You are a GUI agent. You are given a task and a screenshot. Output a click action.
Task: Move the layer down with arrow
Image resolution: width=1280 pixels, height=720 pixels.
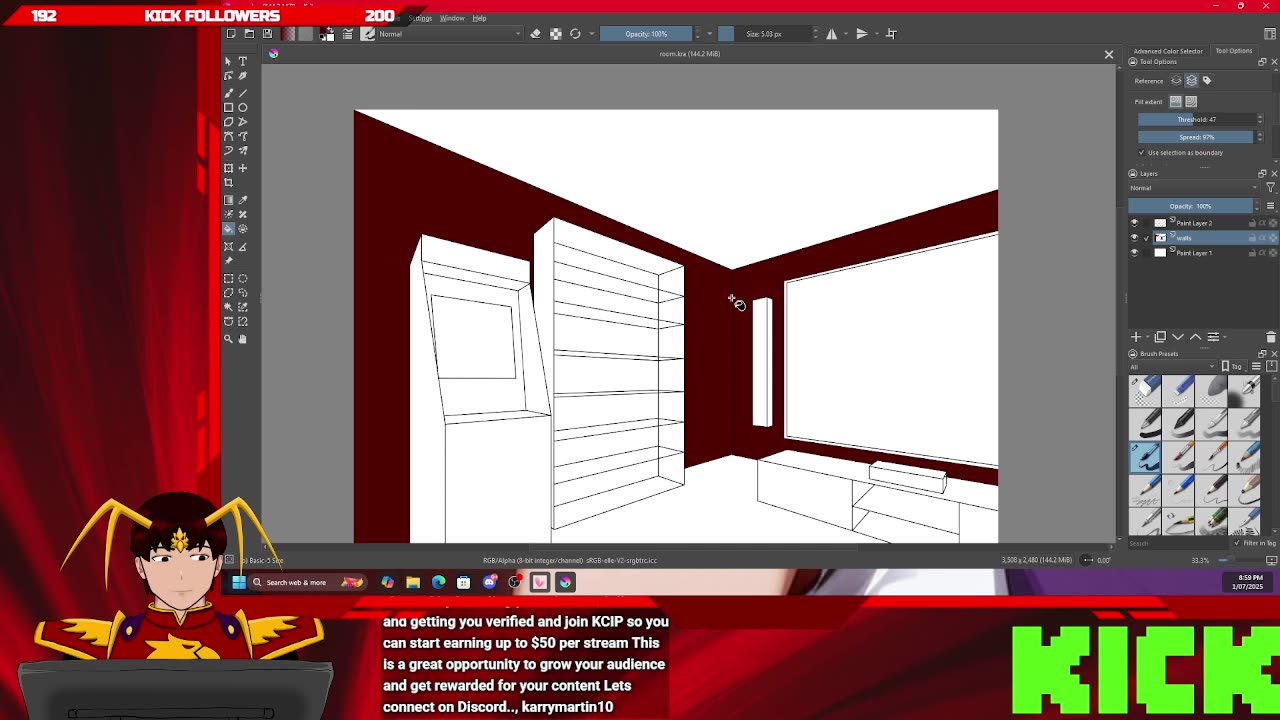pyautogui.click(x=1178, y=337)
